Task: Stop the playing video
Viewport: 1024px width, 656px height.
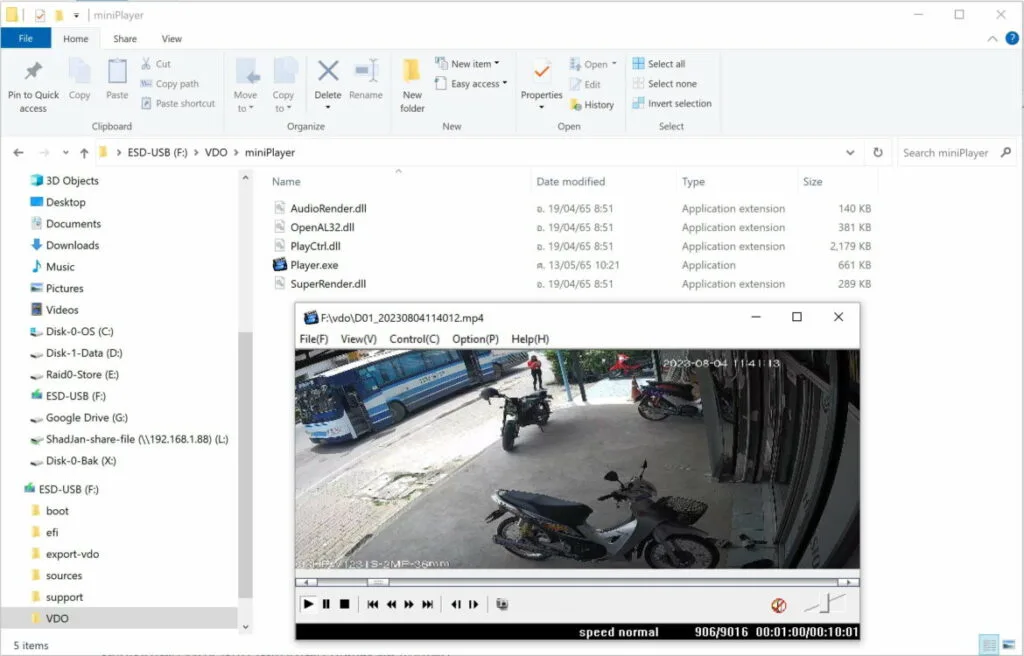Action: click(x=346, y=604)
